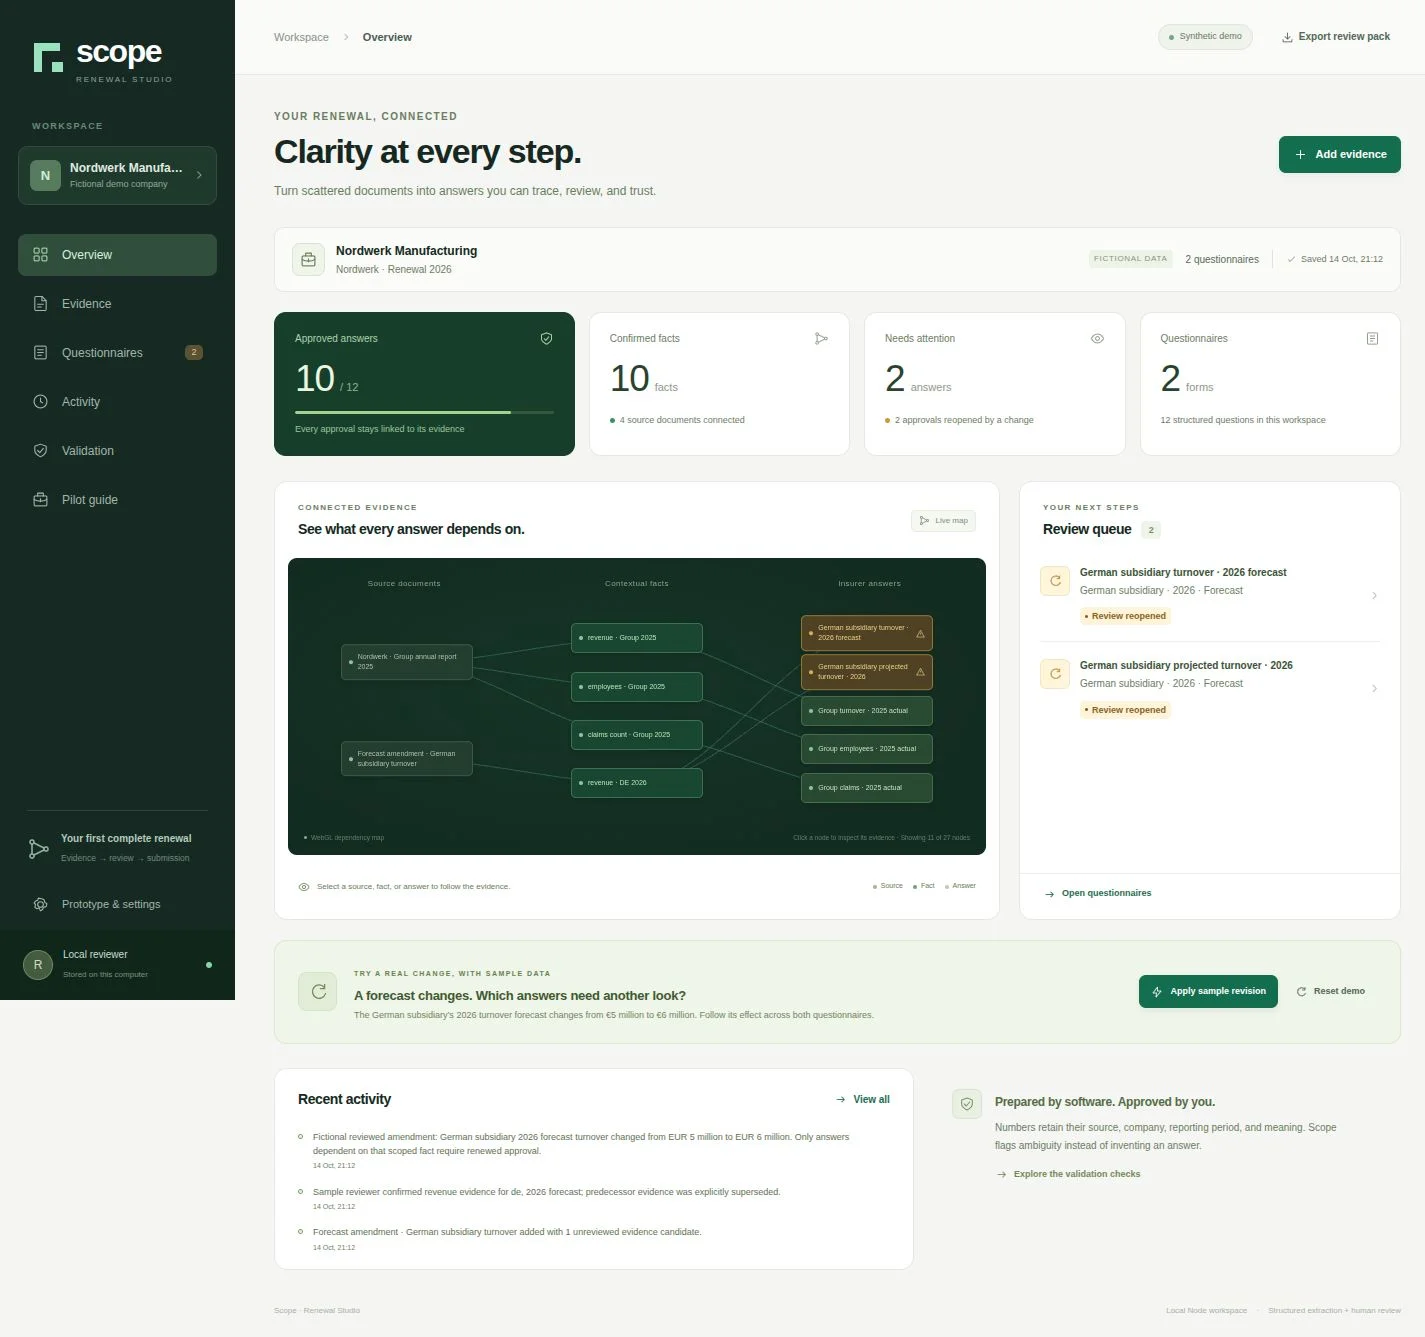Click reopened icon for projected turnover item
The height and width of the screenshot is (1337, 1425).
[1055, 674]
